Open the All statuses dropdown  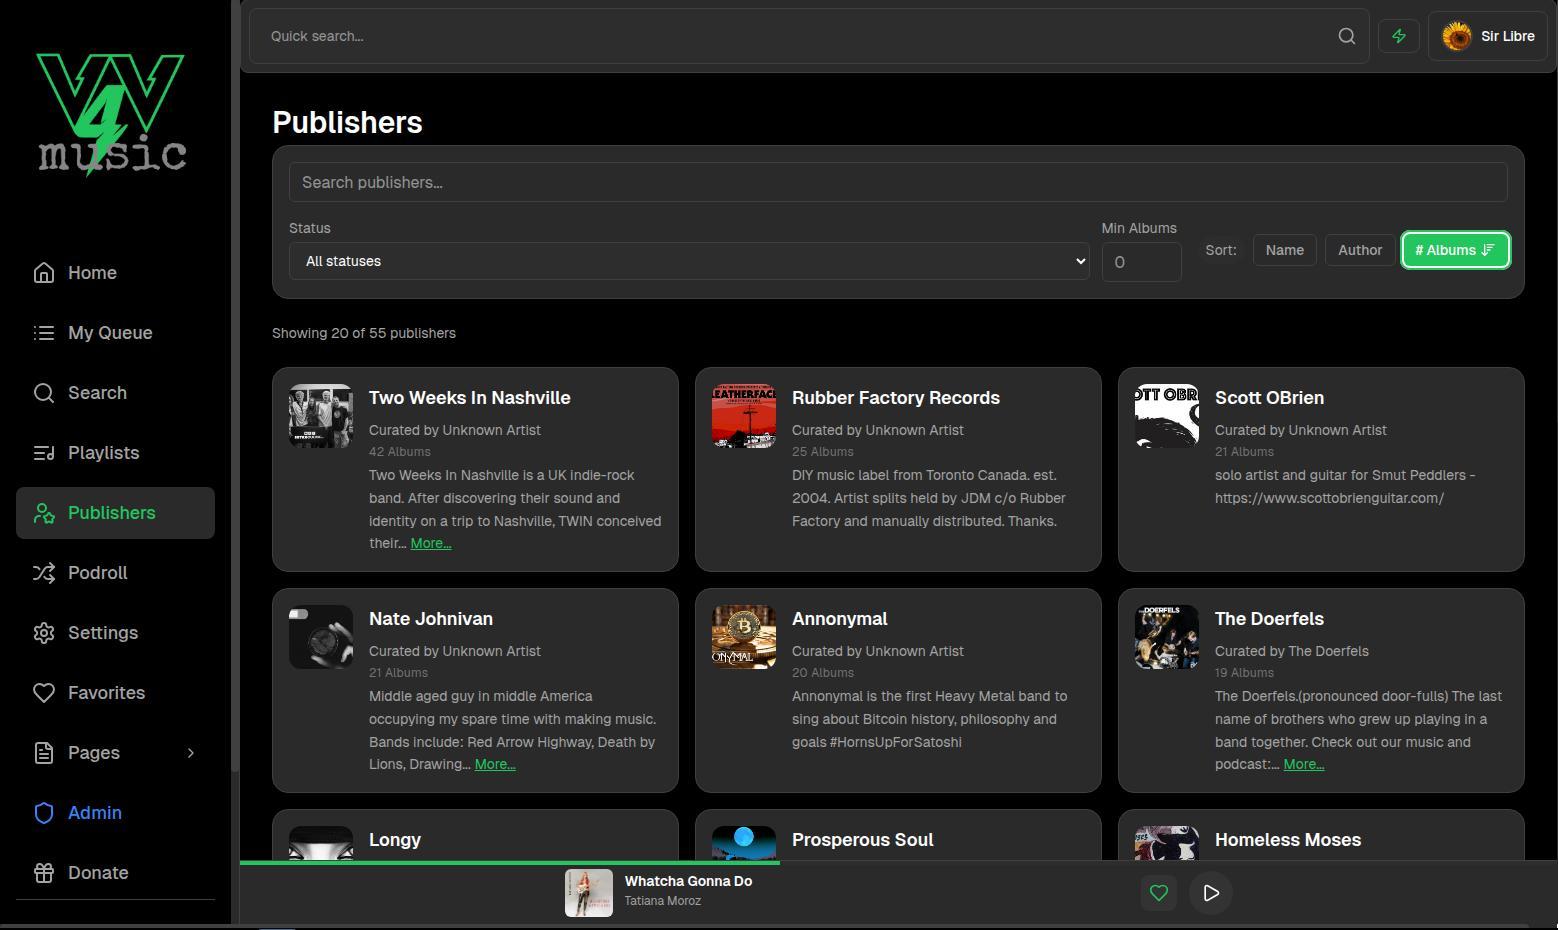click(688, 261)
